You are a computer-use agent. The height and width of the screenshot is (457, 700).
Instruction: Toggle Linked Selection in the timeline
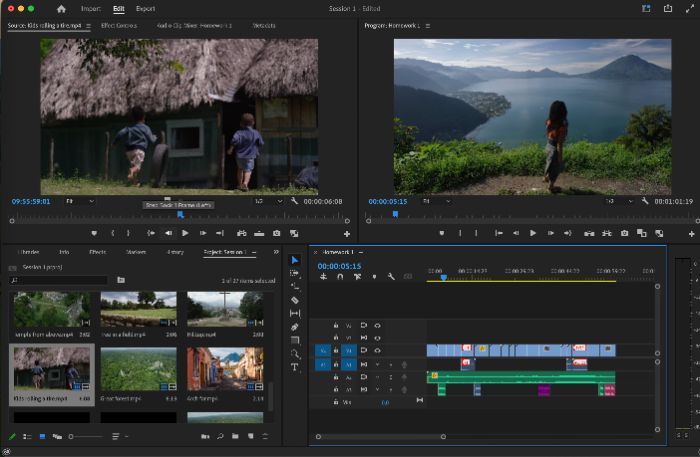357,277
